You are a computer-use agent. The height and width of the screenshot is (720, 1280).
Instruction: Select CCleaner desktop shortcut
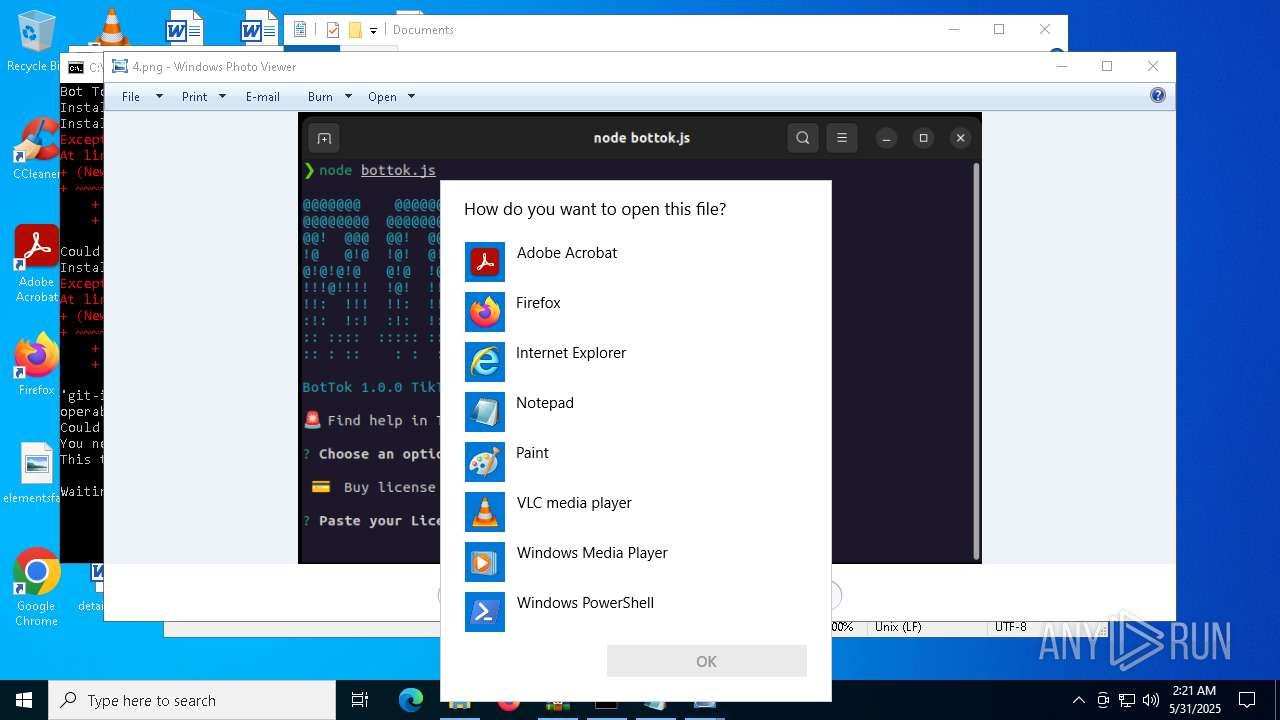coord(36,150)
